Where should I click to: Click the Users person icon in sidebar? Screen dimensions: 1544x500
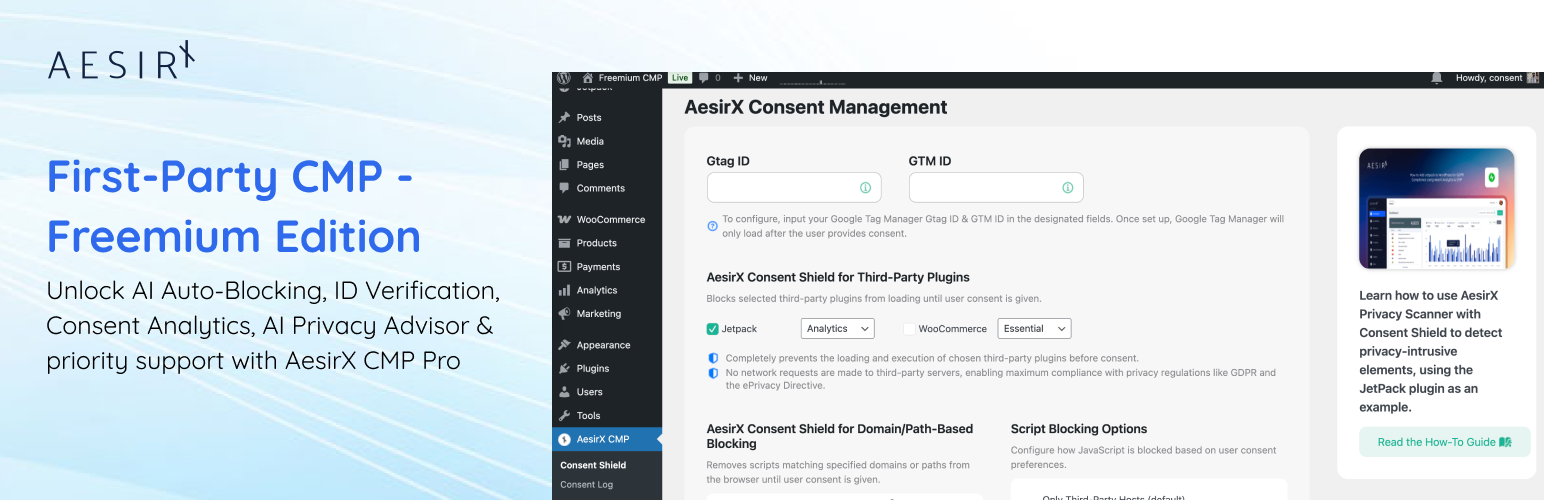(x=564, y=392)
